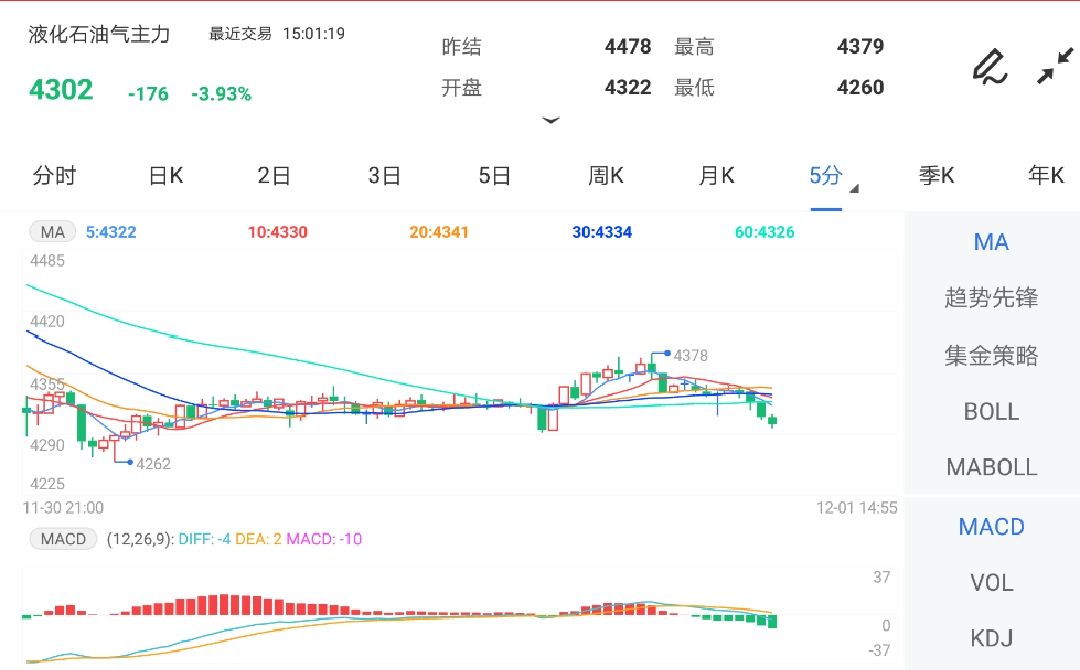Click the 开盘 value 4322
The image size is (1080, 670).
[628, 87]
